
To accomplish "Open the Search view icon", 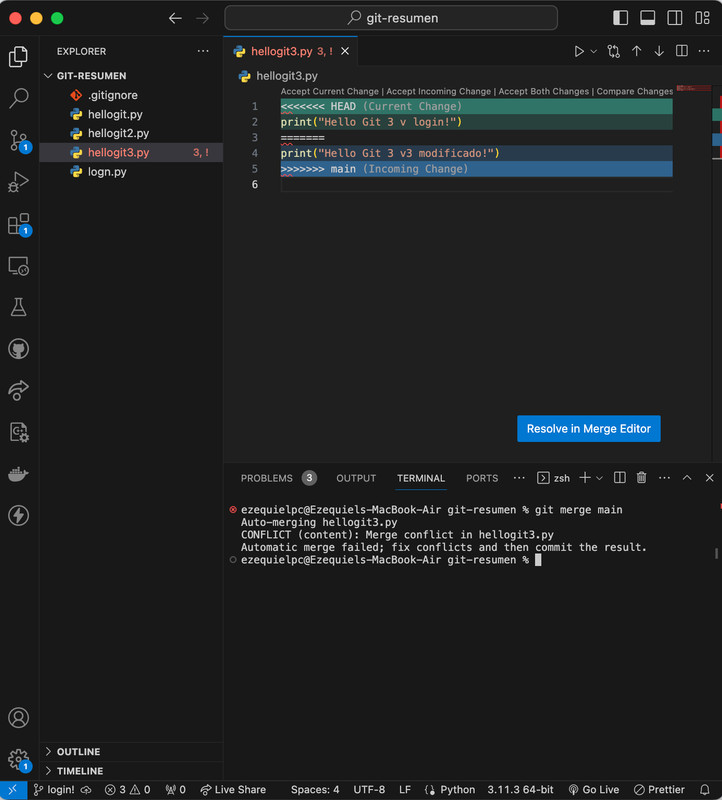I will pyautogui.click(x=18, y=98).
